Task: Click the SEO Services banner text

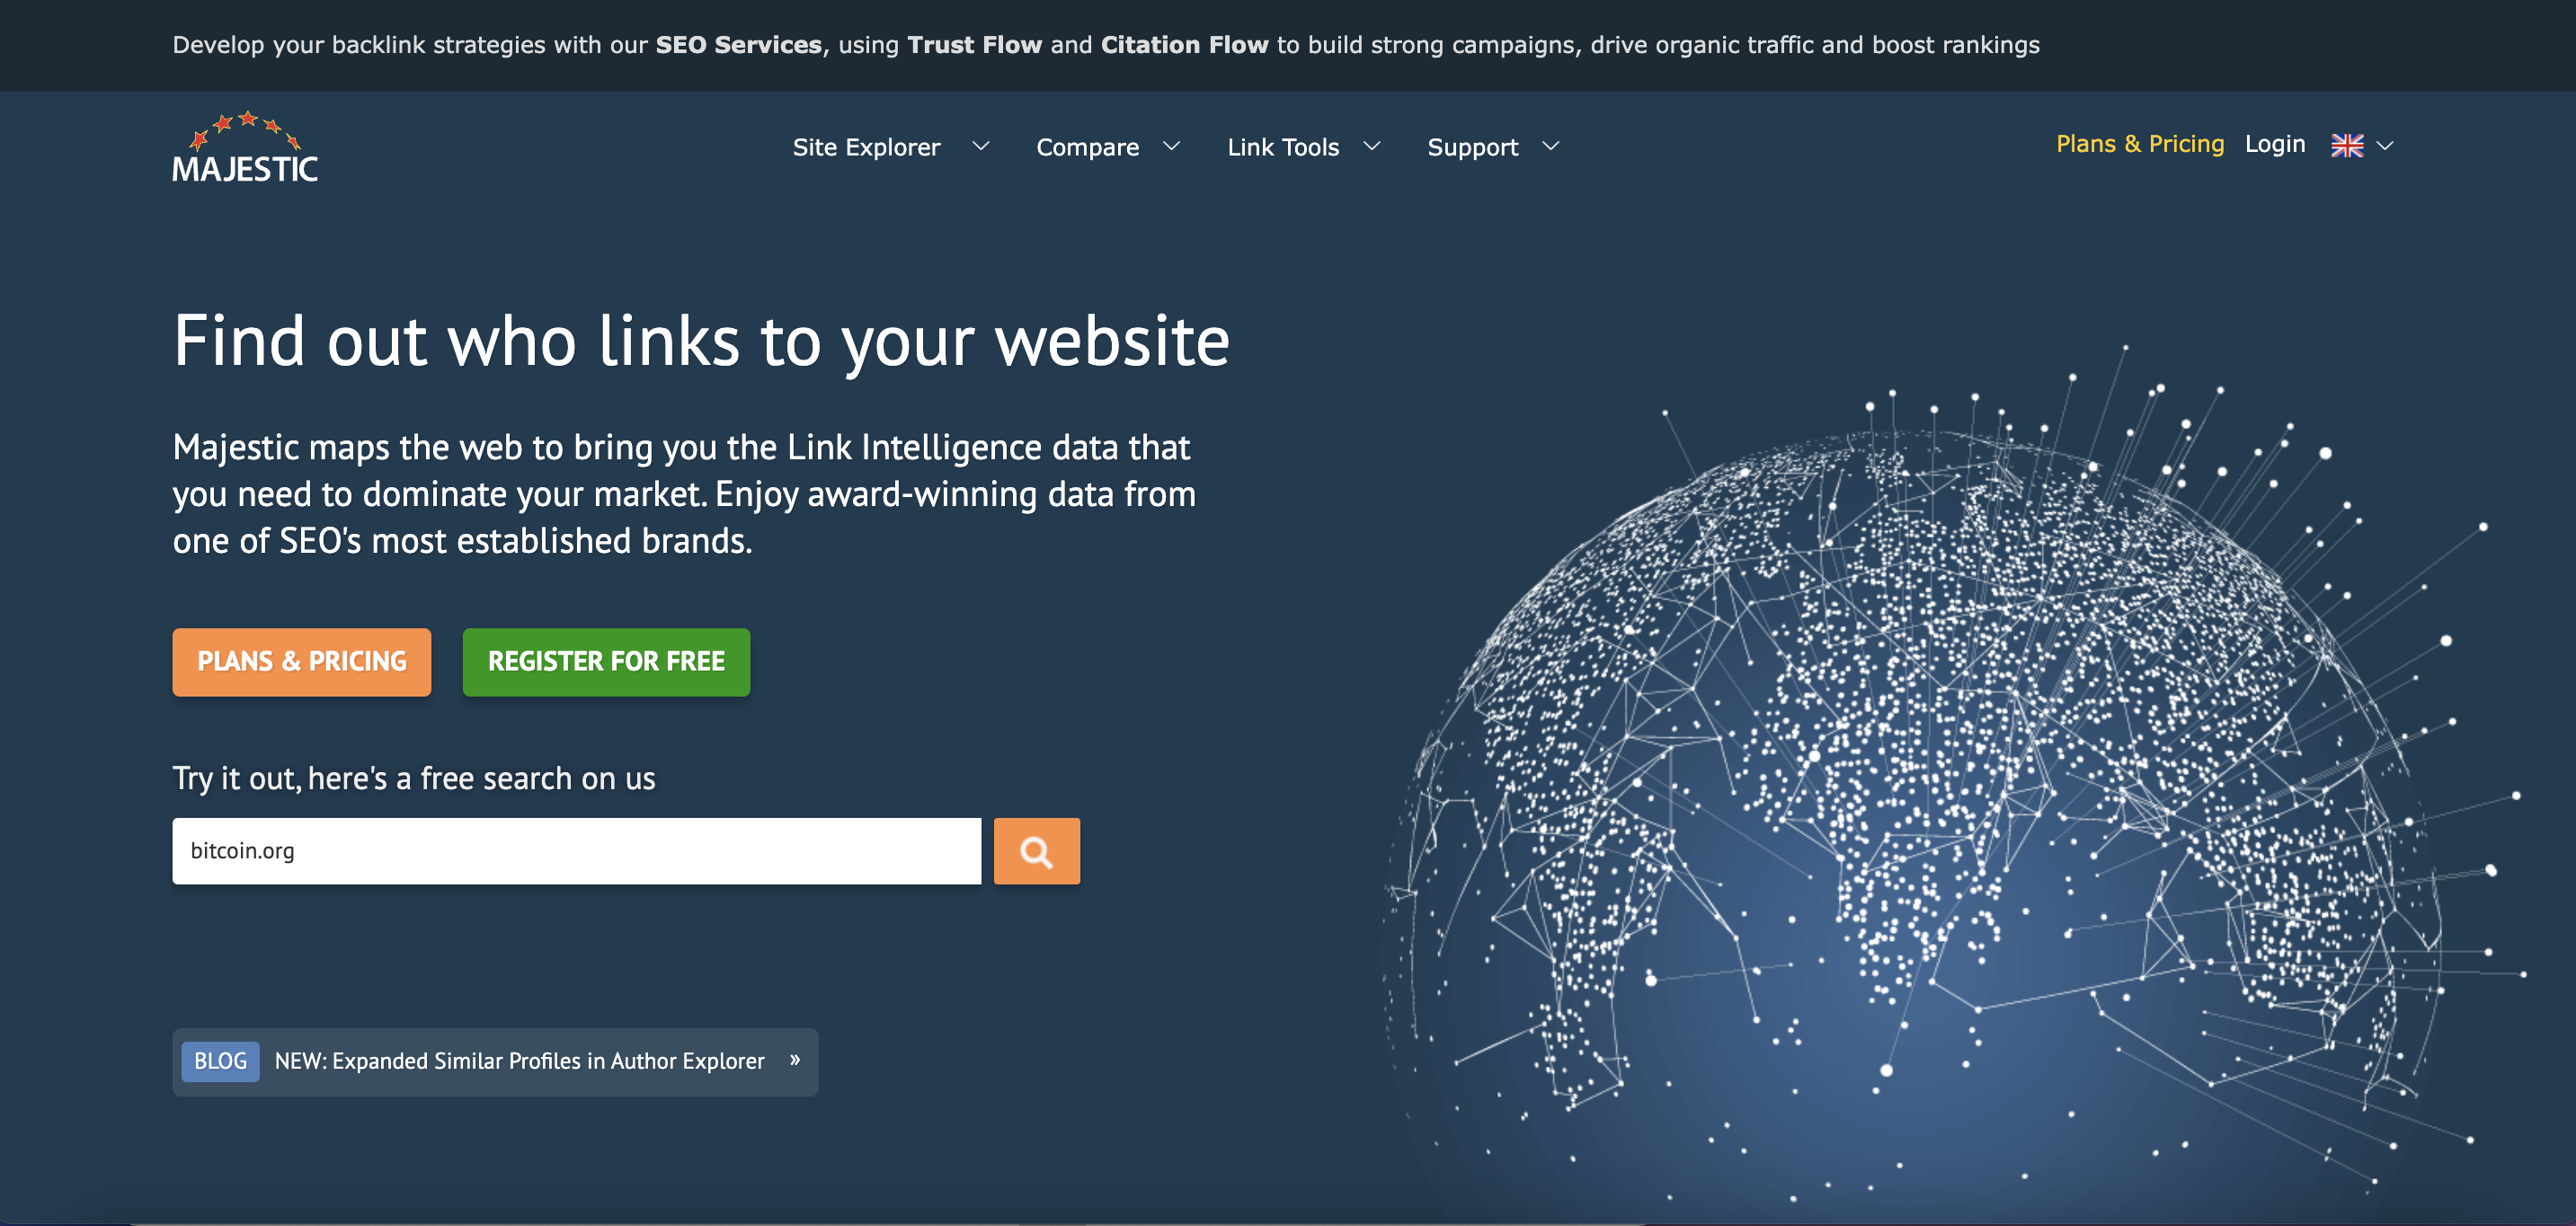Action: 739,45
